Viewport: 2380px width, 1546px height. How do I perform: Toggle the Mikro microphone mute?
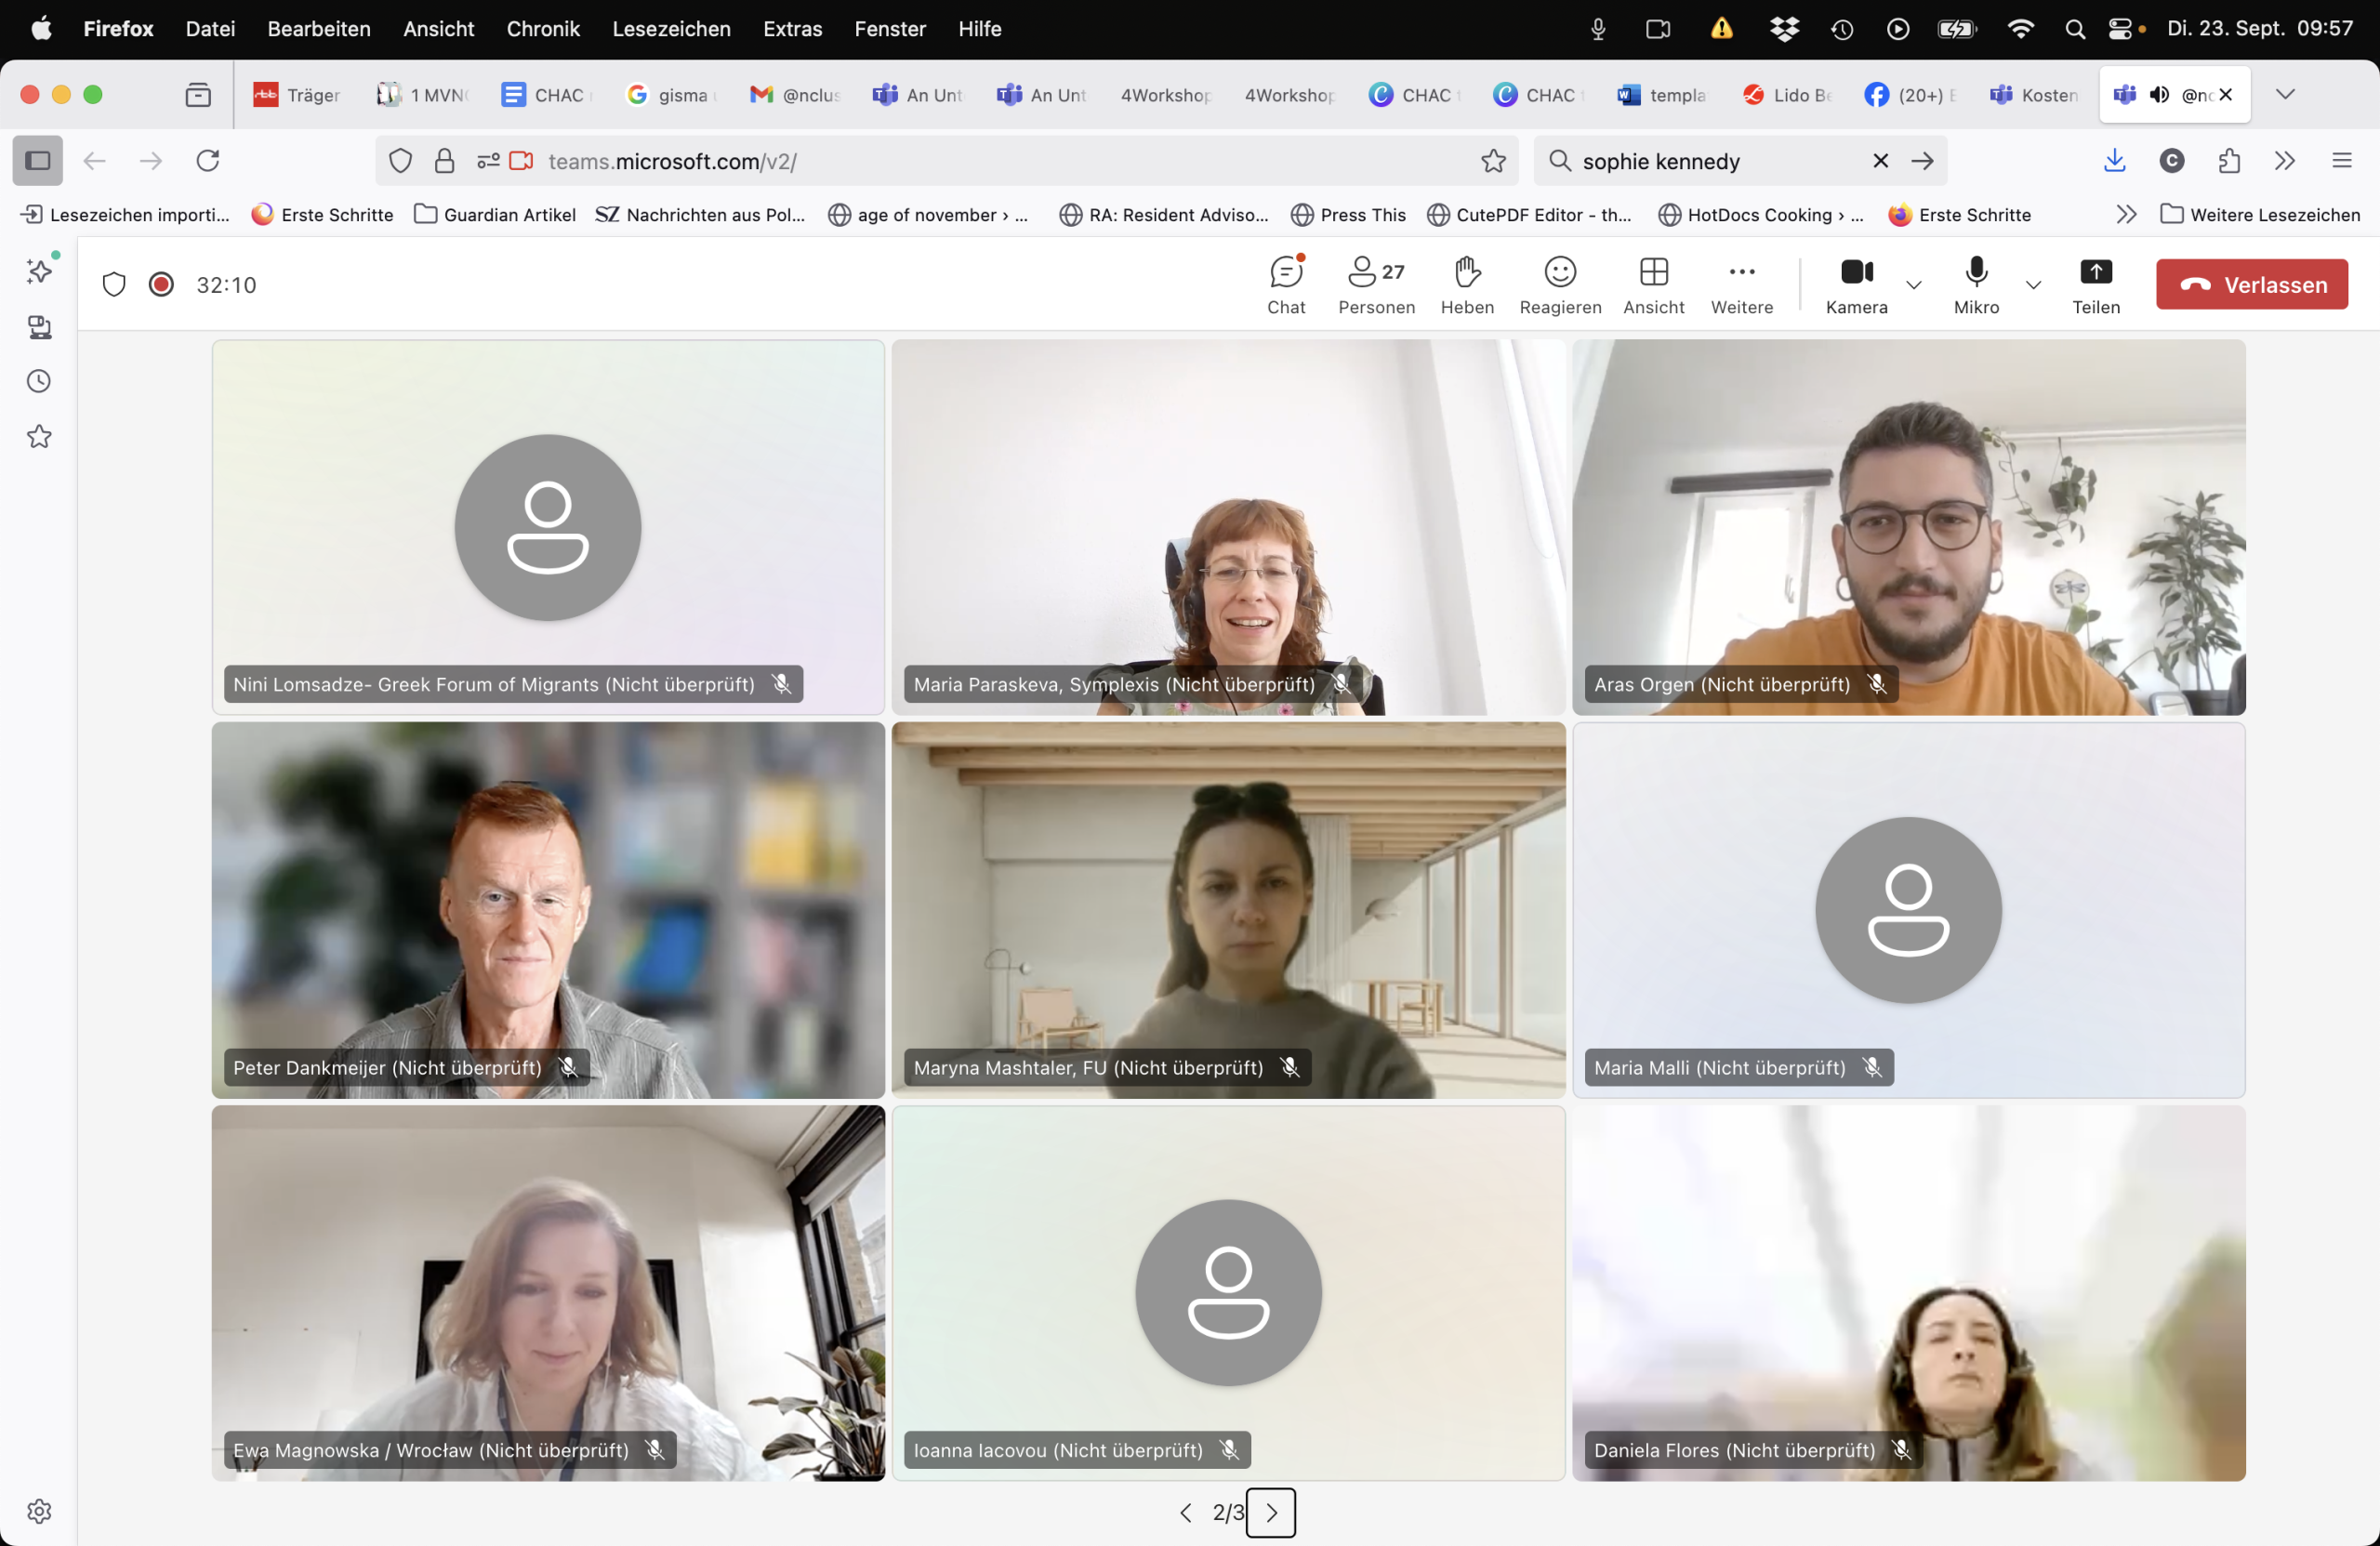point(1976,284)
